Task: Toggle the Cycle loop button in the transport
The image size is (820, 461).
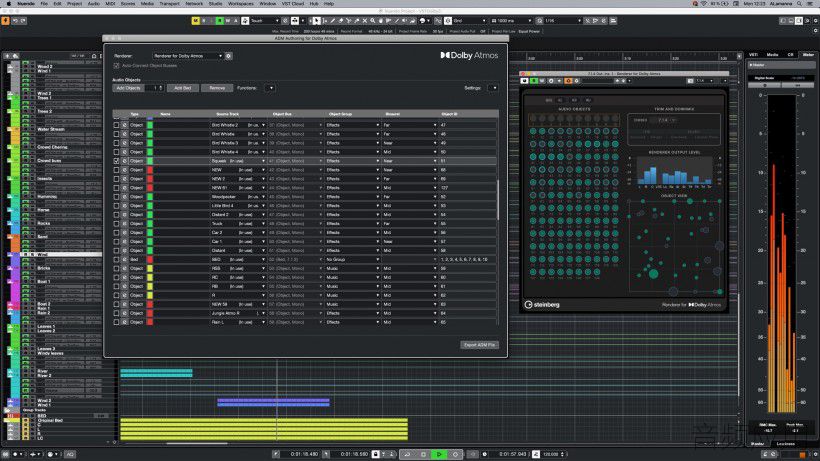Action: [407, 454]
